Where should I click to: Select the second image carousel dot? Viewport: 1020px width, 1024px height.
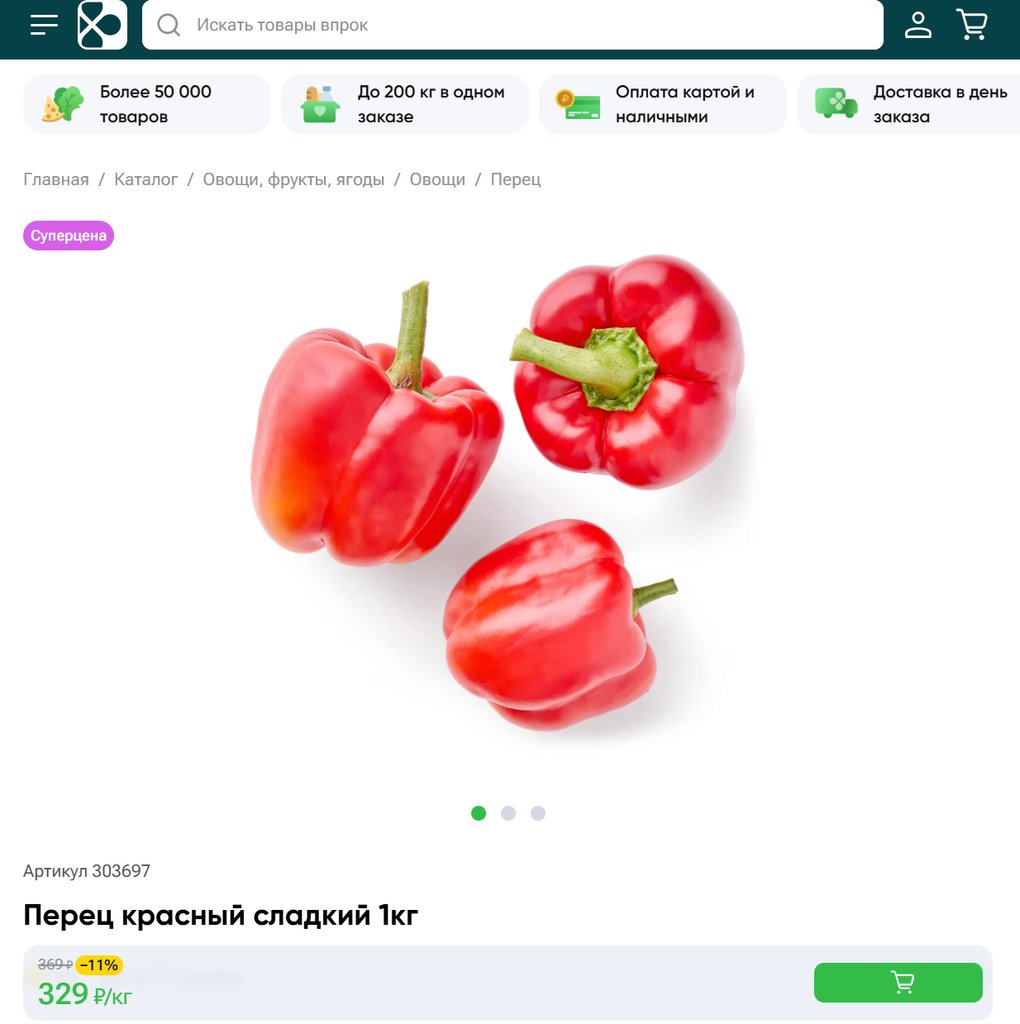coord(508,813)
